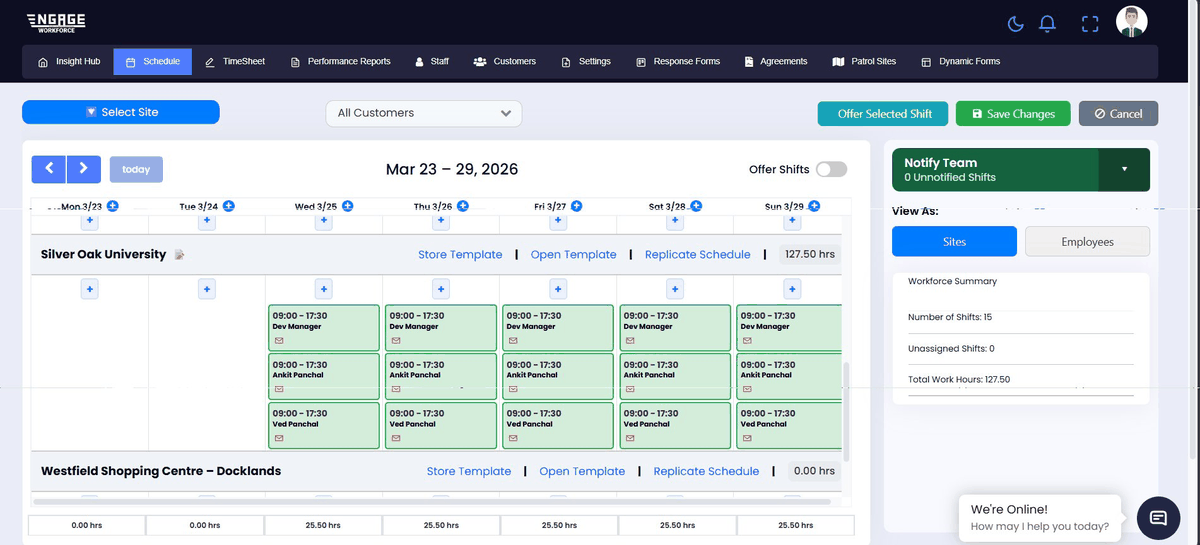This screenshot has width=1200, height=545.
Task: Add Silver Oak University shift in Wednesday column
Action: point(323,289)
